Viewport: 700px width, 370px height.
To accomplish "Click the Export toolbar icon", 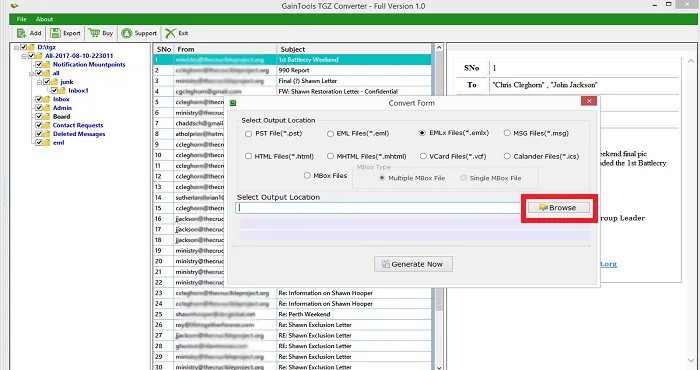I will point(55,33).
